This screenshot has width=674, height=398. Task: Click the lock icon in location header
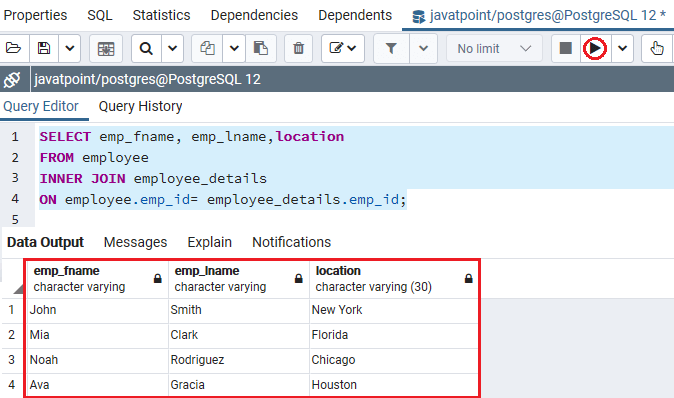(469, 279)
